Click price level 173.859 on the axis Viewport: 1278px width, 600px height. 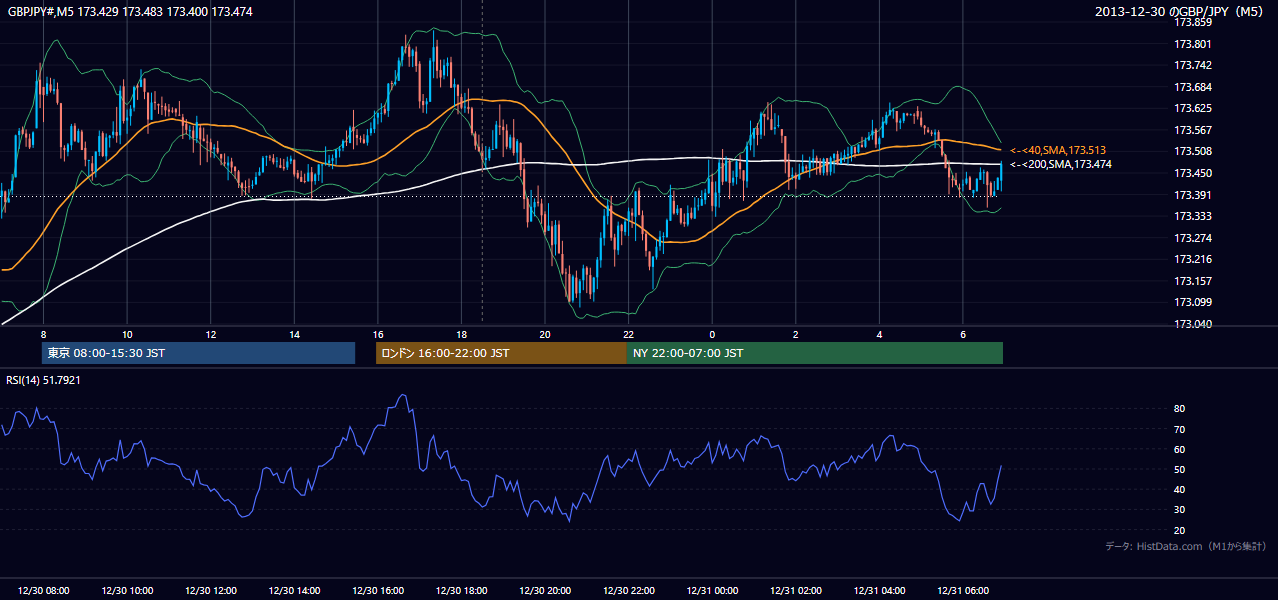click(1194, 22)
